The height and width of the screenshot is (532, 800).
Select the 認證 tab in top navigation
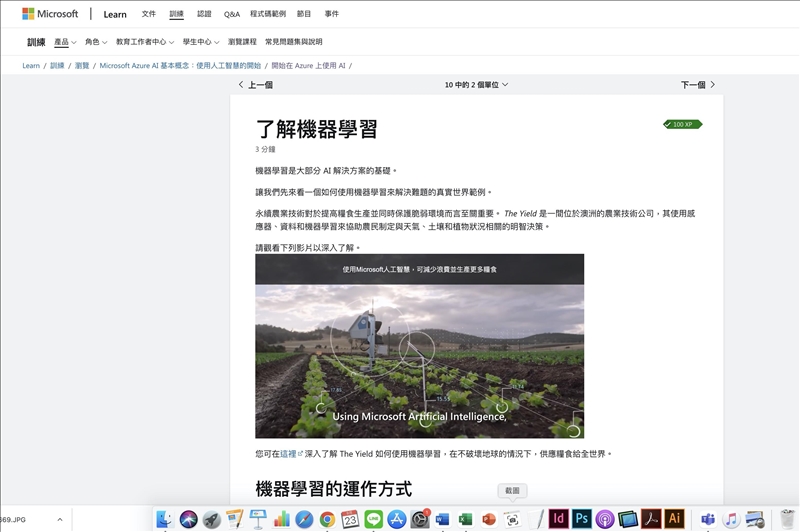204,14
